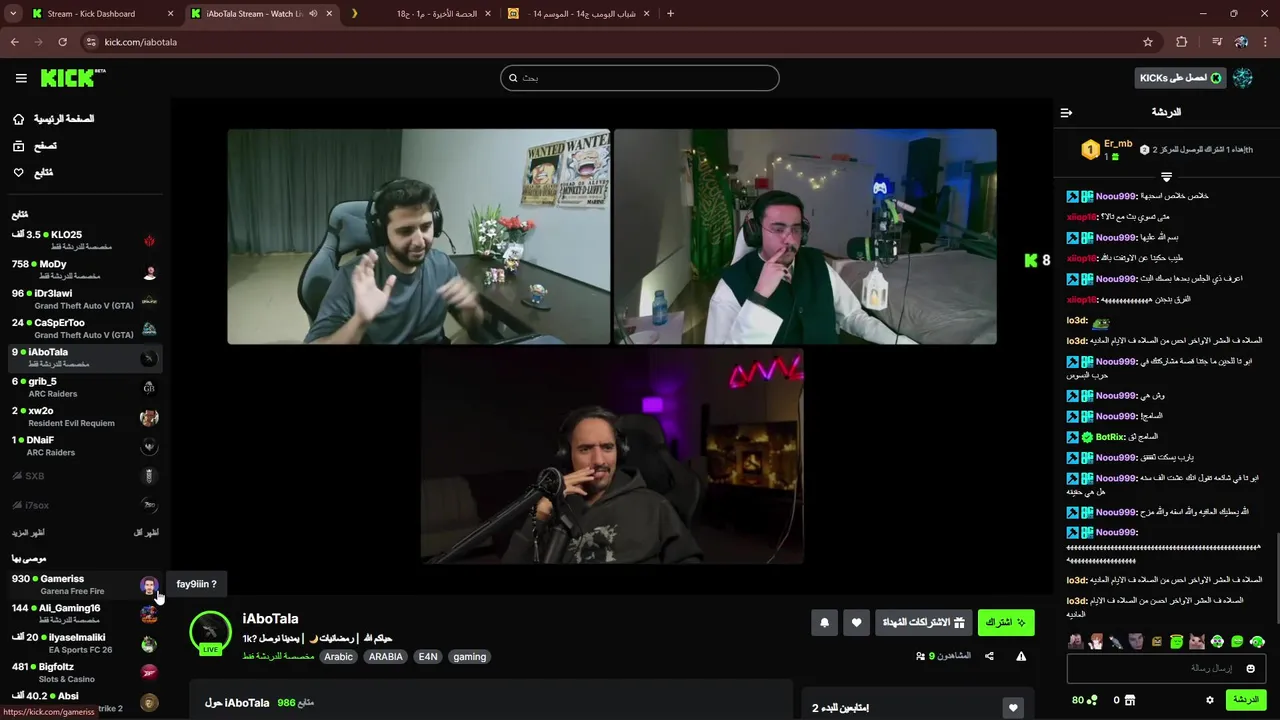1280x720 pixels.
Task: Click the E4N tag
Action: point(428,657)
